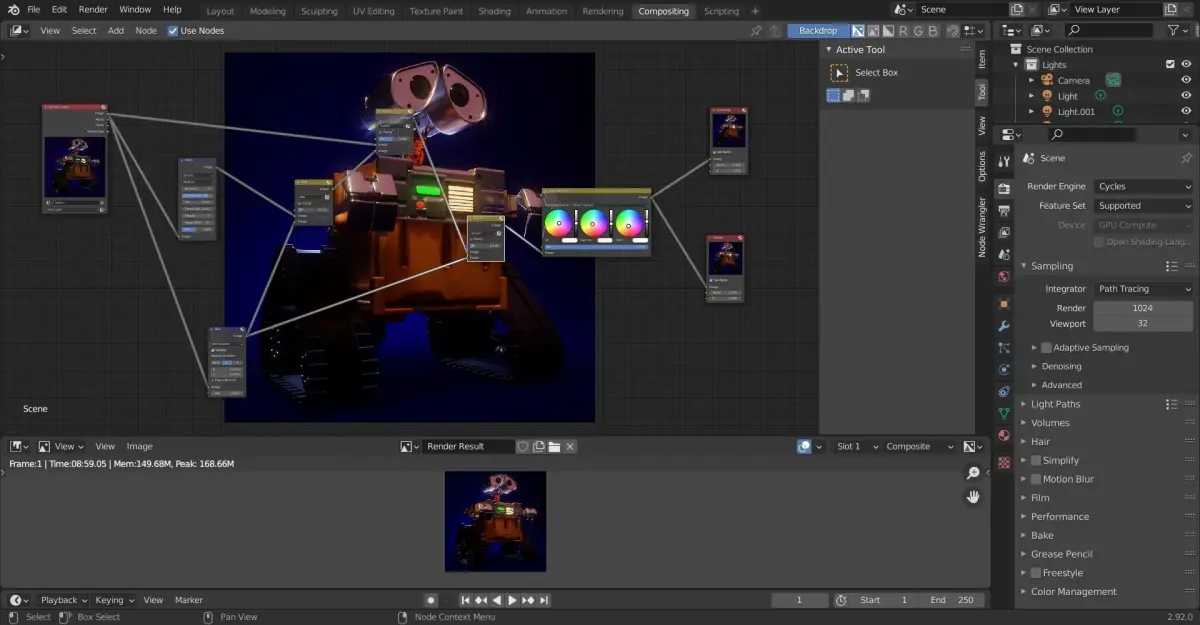This screenshot has height=625, width=1200.
Task: Open the Render properties tab icon
Action: pos(1004,188)
